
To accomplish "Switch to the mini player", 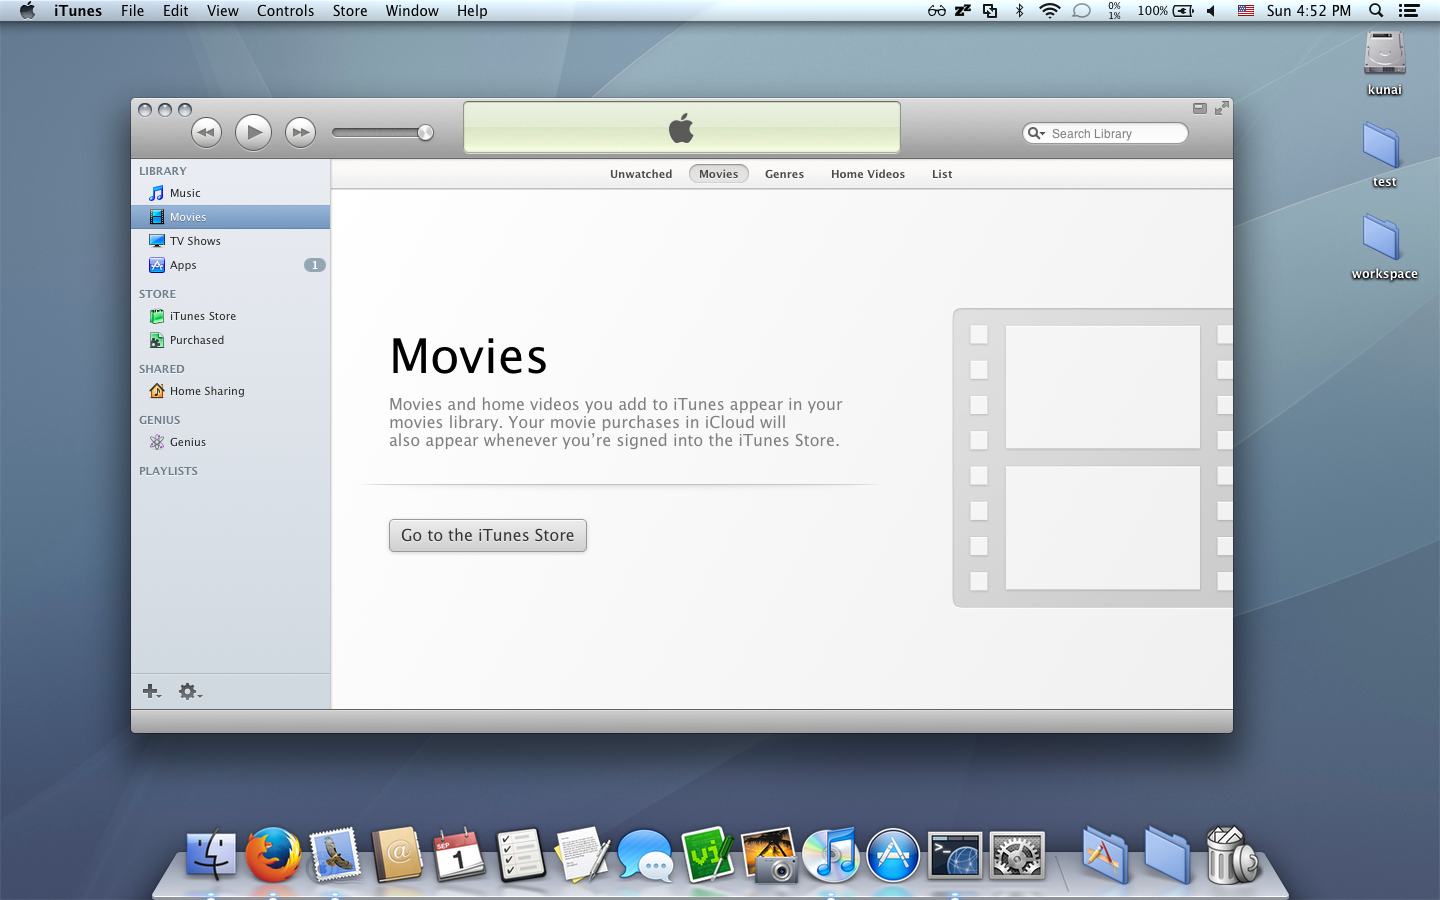I will pos(1200,108).
